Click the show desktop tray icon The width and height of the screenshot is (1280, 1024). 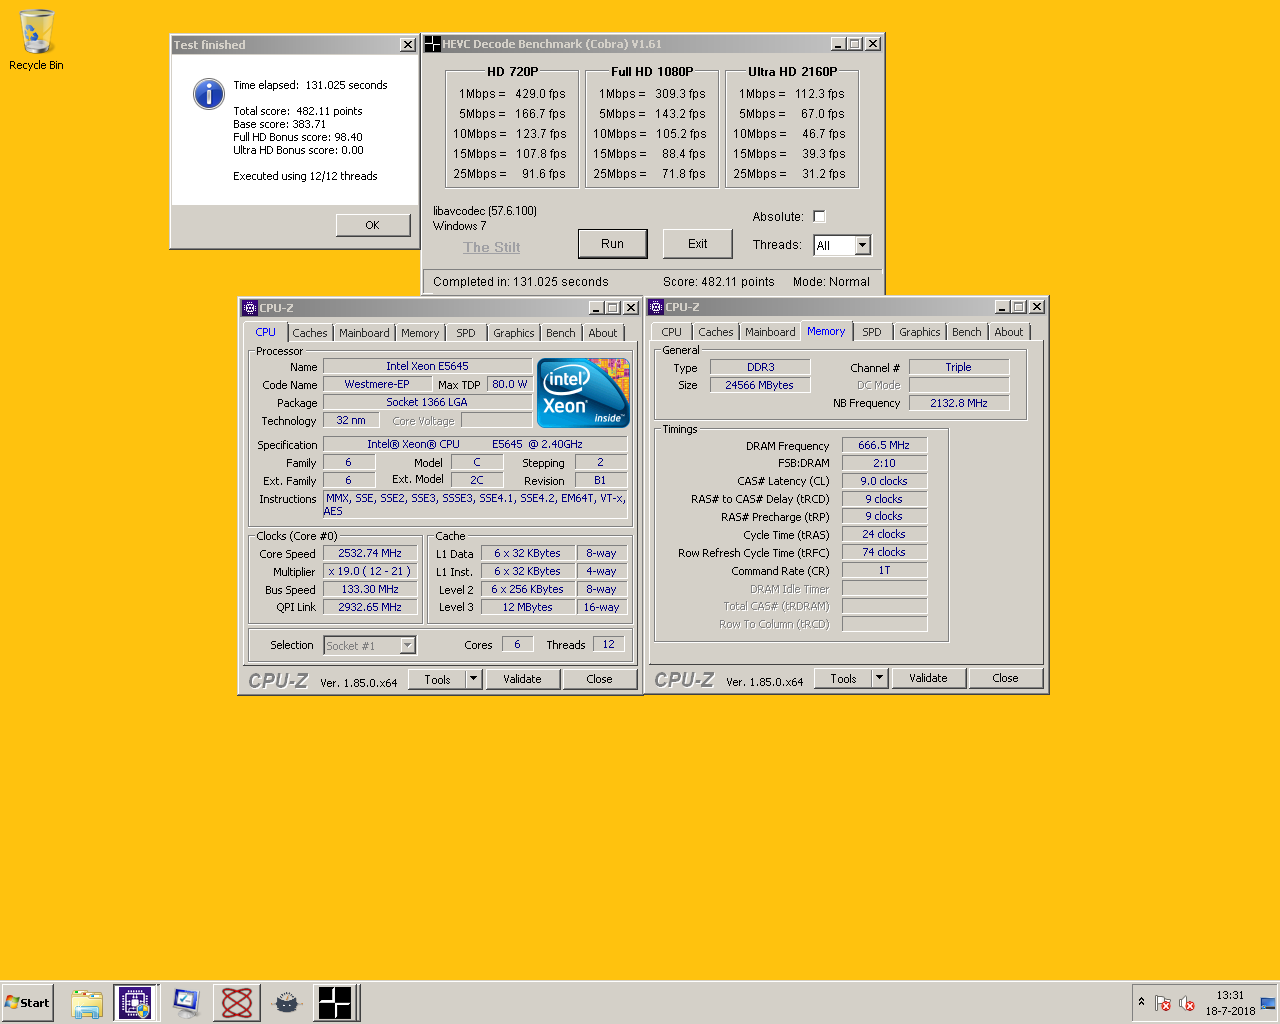1268,1003
